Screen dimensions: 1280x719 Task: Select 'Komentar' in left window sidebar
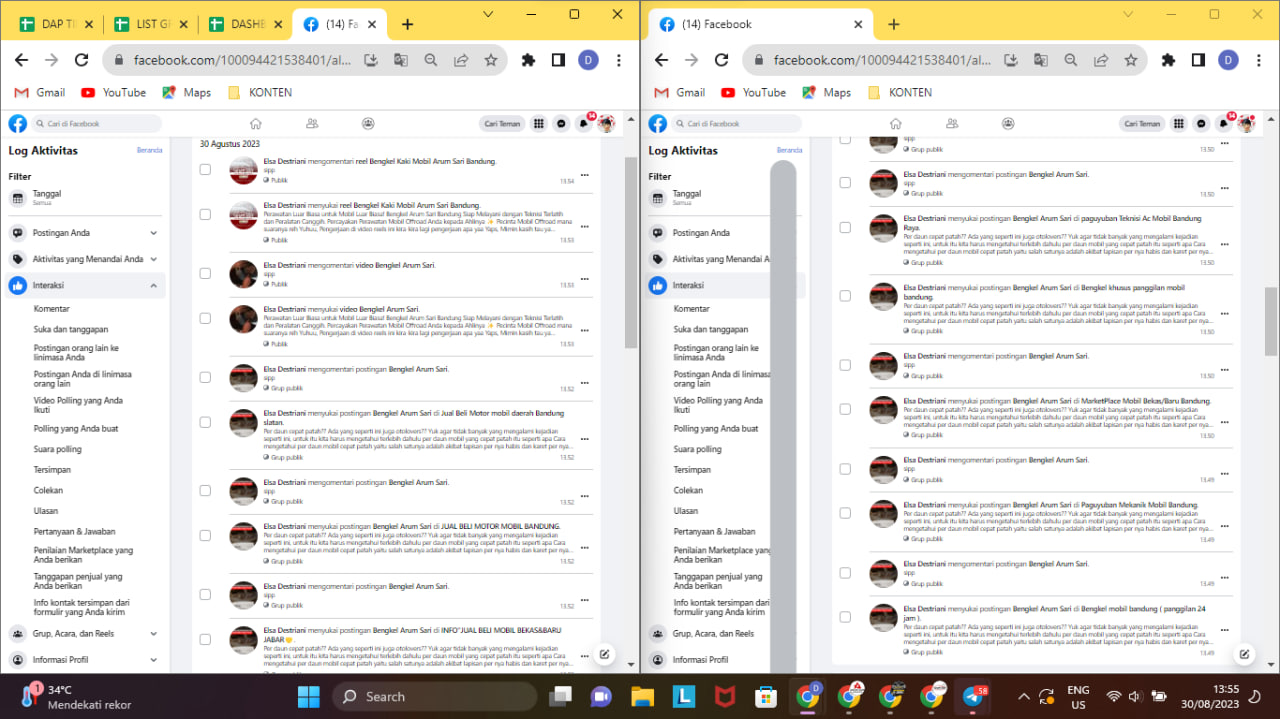click(x=52, y=309)
